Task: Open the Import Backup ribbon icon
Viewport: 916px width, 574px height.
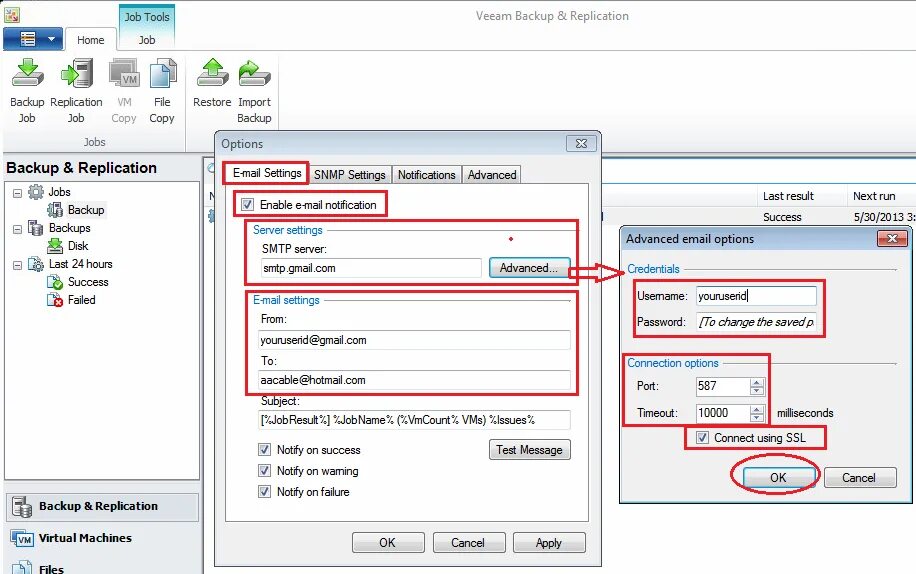Action: pos(254,73)
